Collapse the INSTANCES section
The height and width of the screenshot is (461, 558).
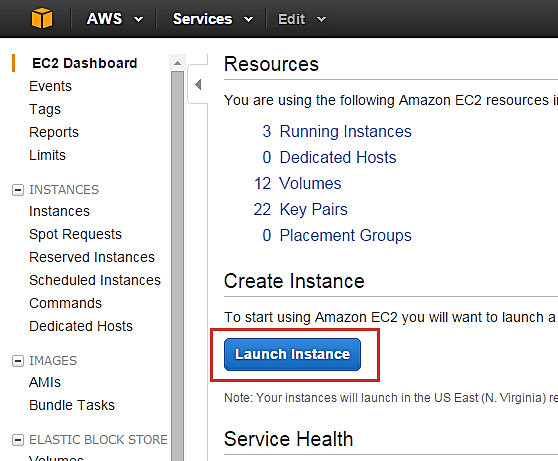point(18,190)
